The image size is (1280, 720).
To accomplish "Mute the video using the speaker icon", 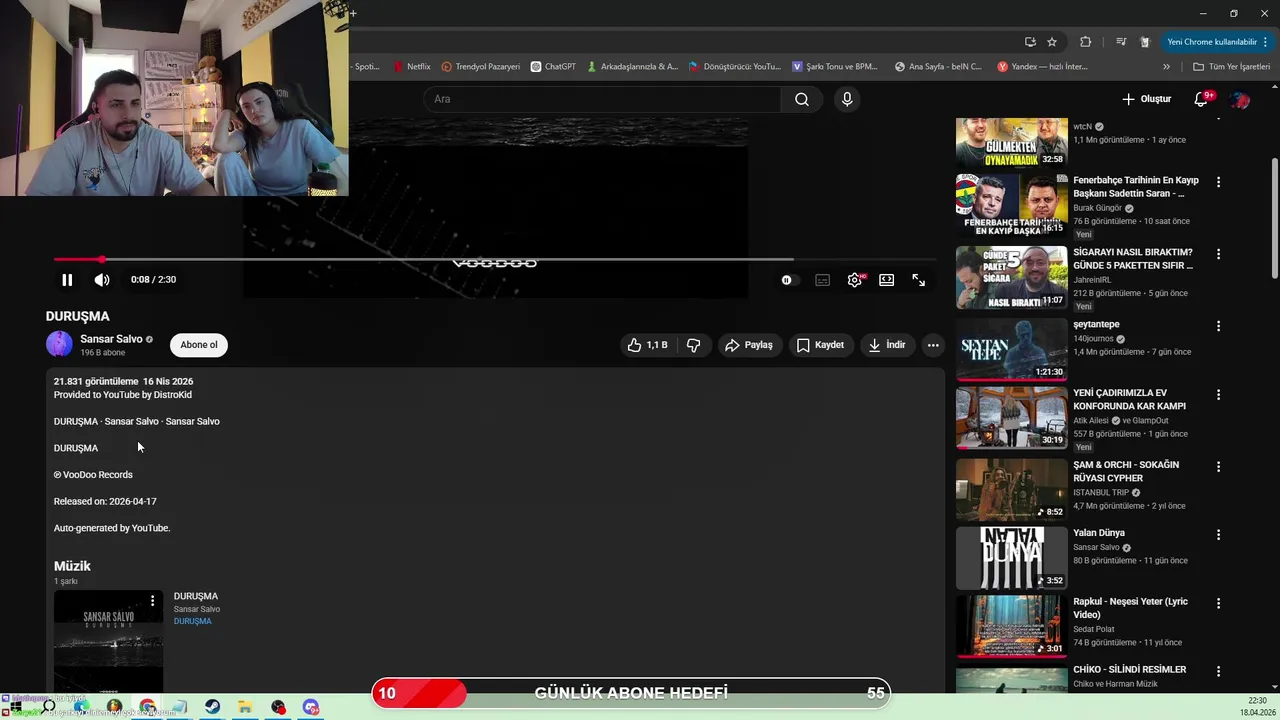I will pos(102,280).
